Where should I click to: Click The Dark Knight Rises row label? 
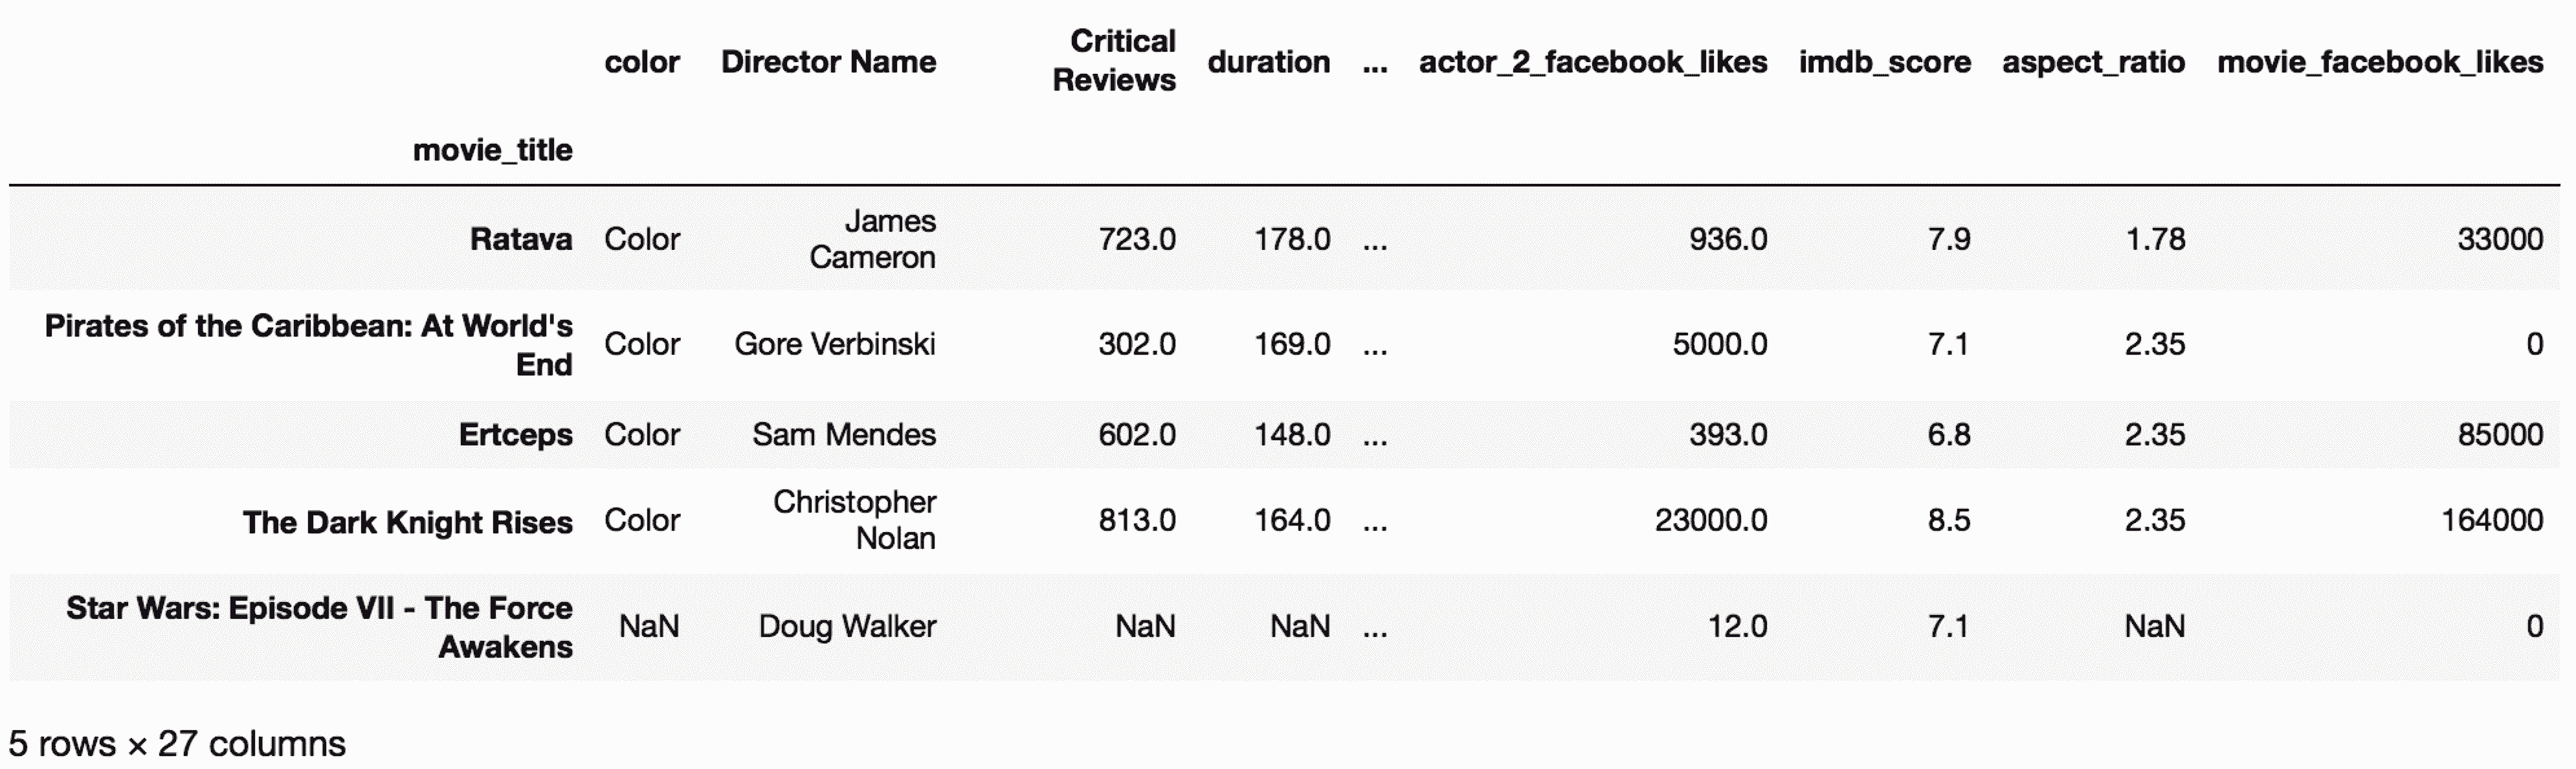pos(407,522)
